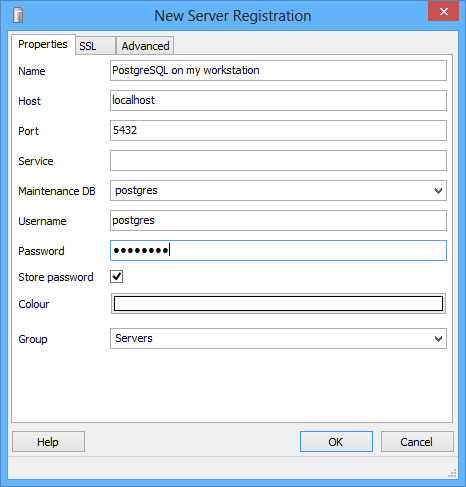Expand the Maintenance DB dropdown
This screenshot has height=487, width=466.
click(x=438, y=191)
